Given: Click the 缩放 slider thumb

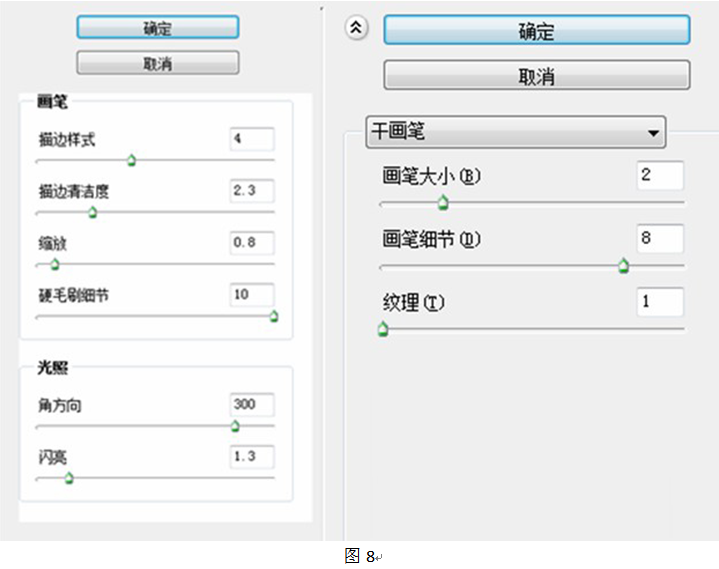Looking at the screenshot, I should (x=55, y=265).
